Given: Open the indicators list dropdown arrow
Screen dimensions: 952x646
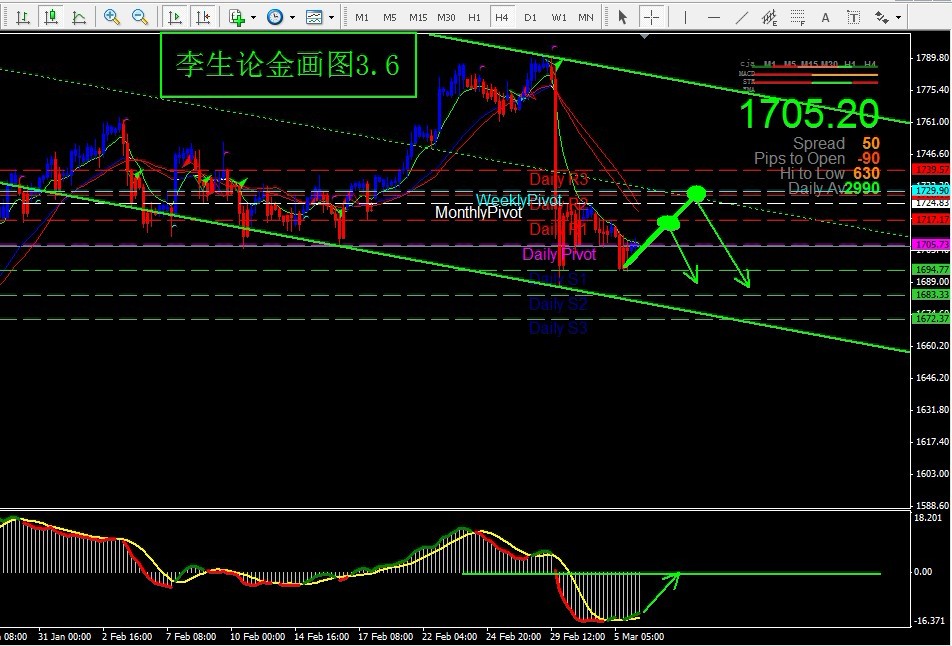Looking at the screenshot, I should [253, 18].
